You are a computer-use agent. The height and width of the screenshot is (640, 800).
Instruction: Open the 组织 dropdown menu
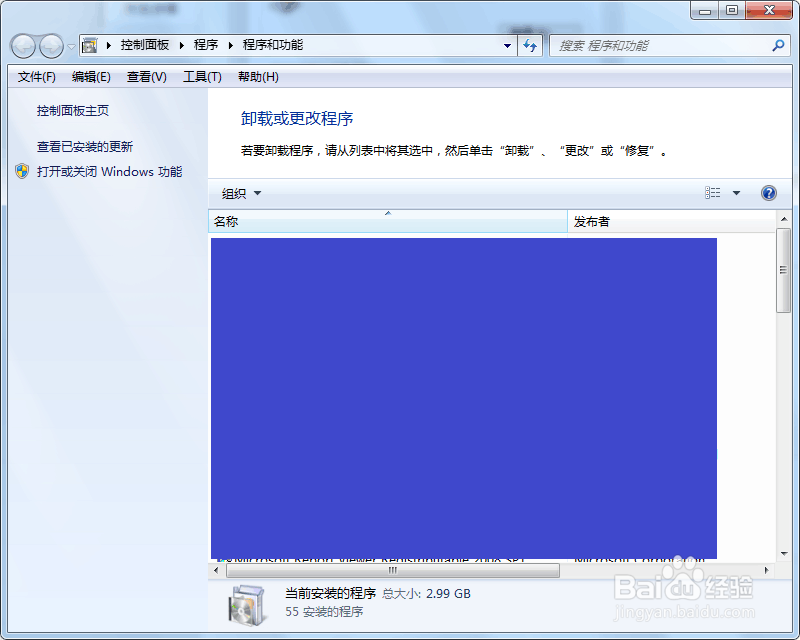click(241, 193)
